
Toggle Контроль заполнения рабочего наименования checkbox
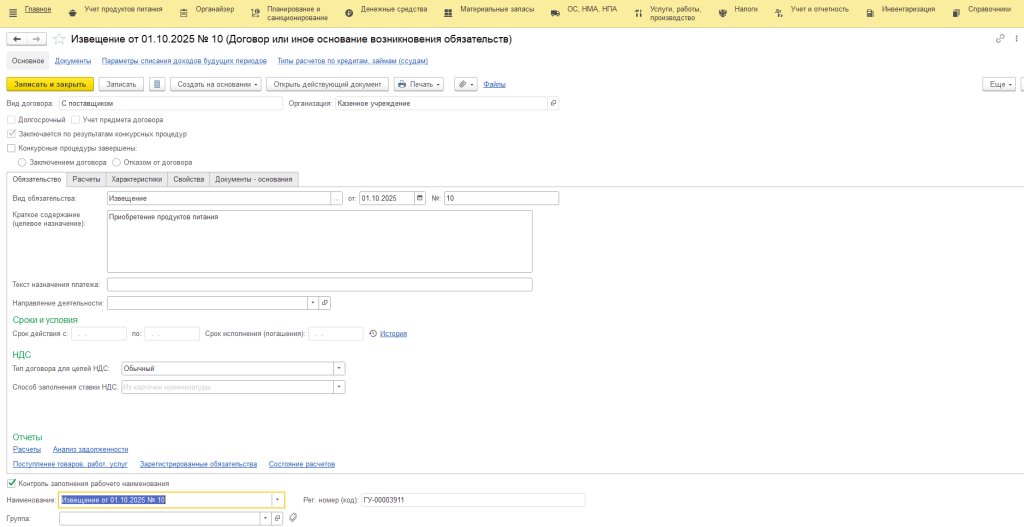[11, 484]
